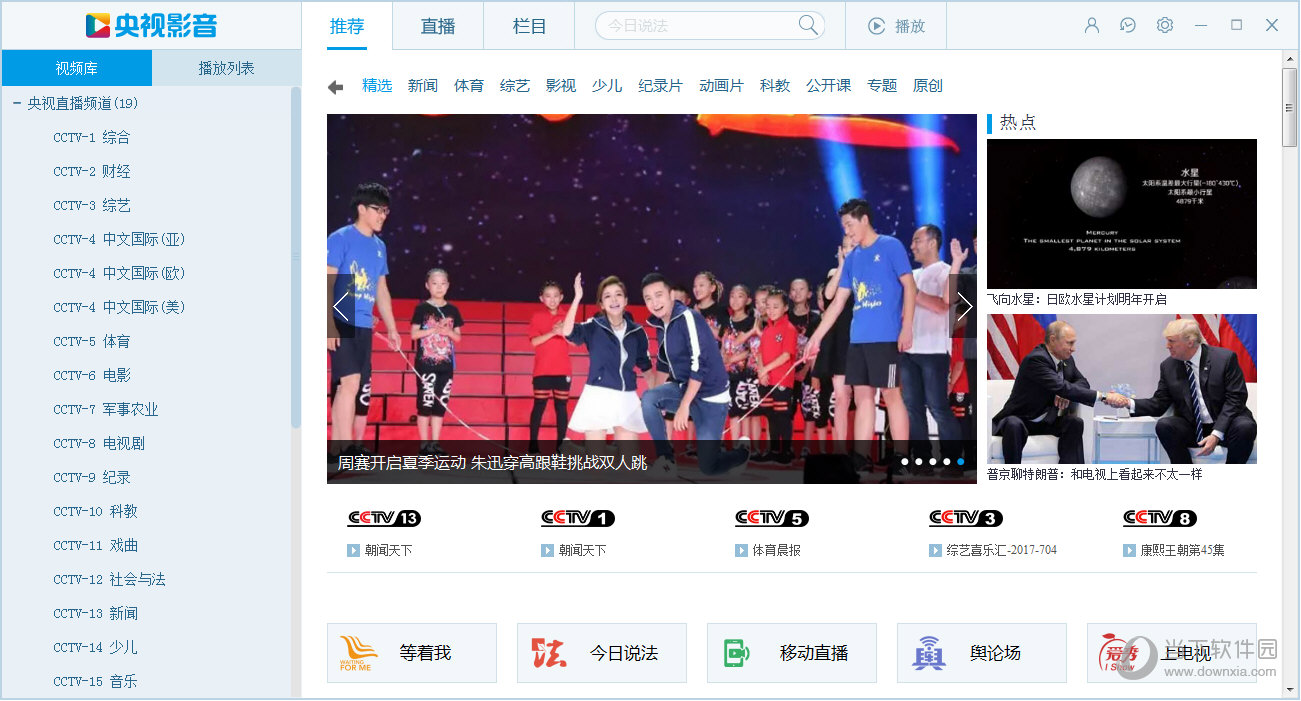Select the 综艺 category
This screenshot has height=701, width=1301.
[x=515, y=86]
